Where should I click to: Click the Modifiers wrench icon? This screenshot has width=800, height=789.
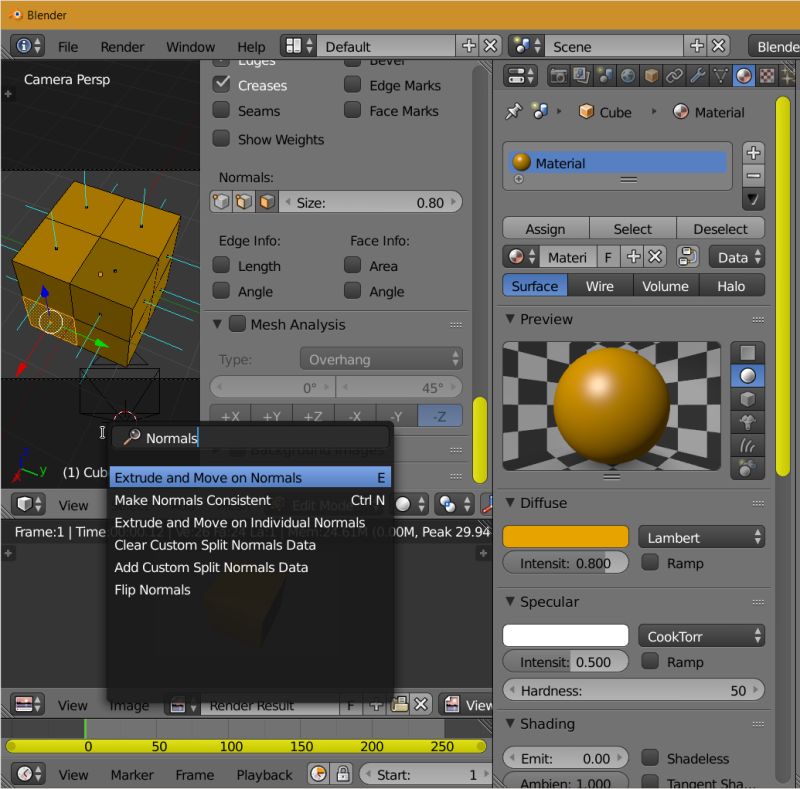pyautogui.click(x=699, y=75)
